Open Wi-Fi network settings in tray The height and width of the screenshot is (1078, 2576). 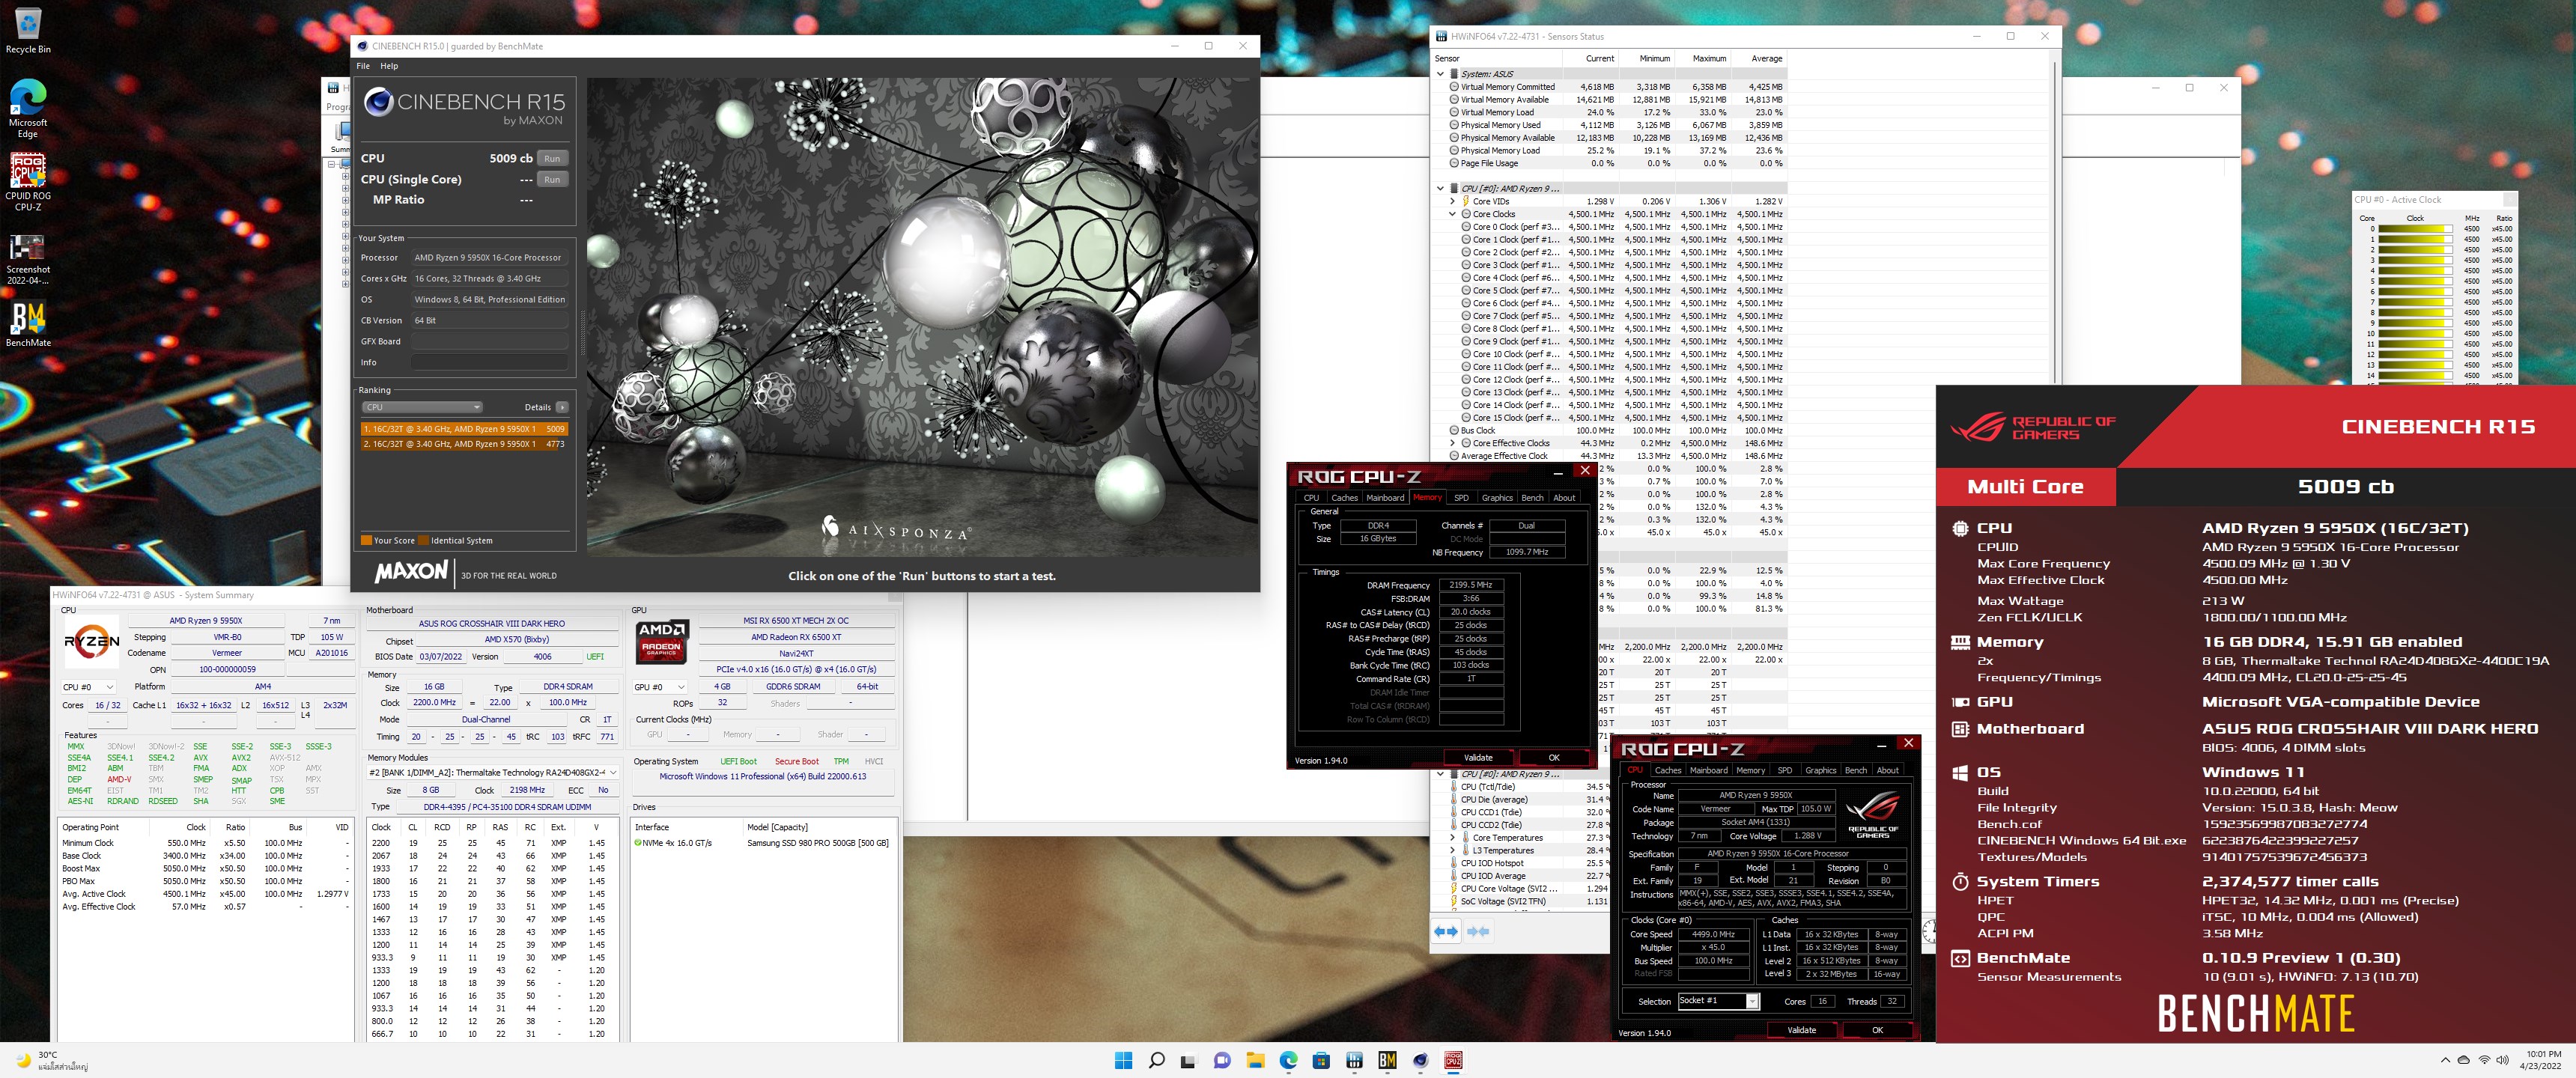point(2484,1060)
